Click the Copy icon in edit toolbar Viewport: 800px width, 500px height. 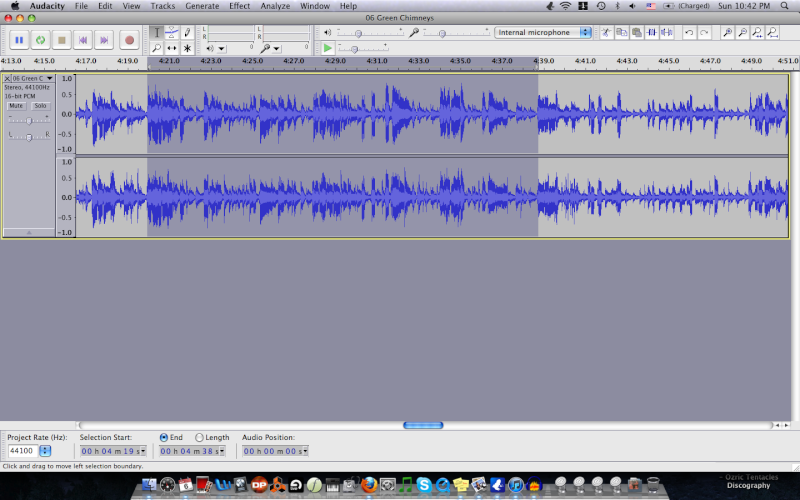pos(621,33)
